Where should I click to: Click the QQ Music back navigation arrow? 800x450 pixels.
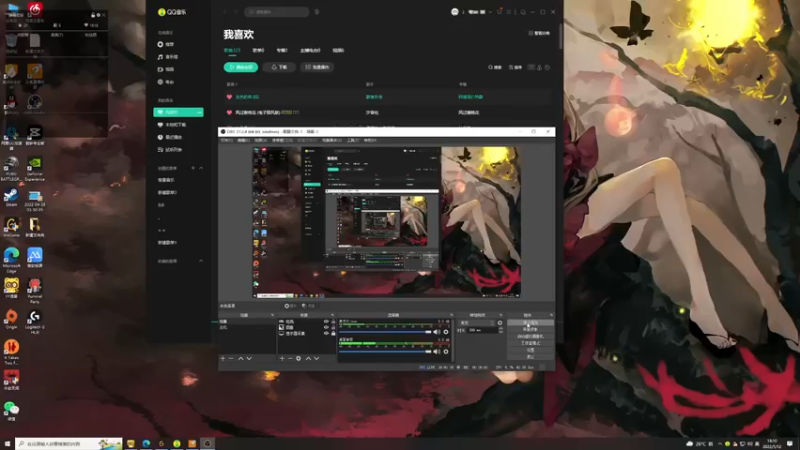(x=225, y=12)
